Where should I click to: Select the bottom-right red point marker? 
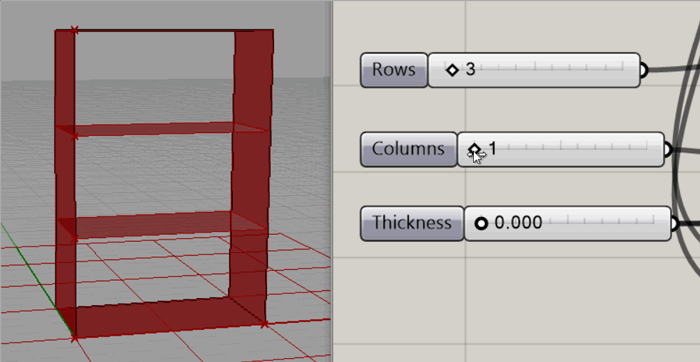click(264, 324)
